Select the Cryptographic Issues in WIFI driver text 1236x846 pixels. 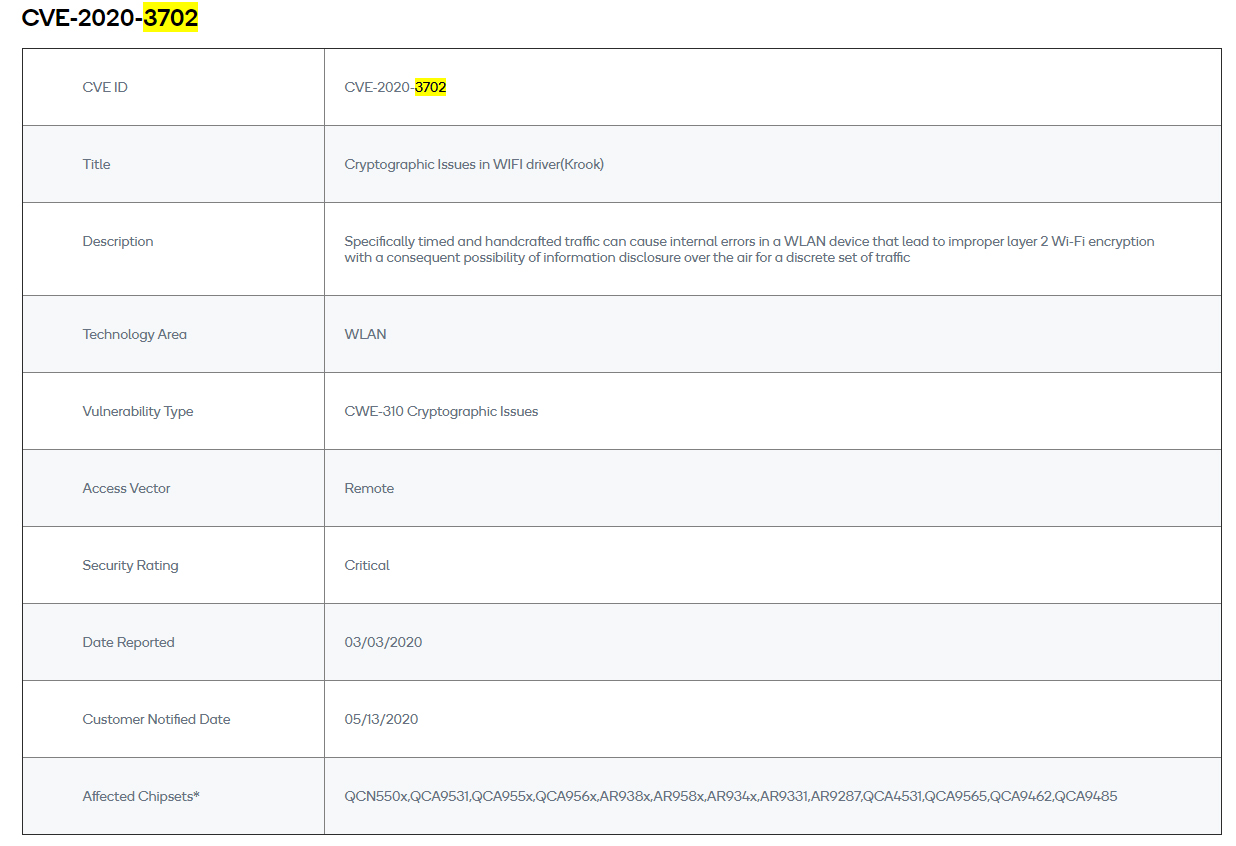point(474,164)
